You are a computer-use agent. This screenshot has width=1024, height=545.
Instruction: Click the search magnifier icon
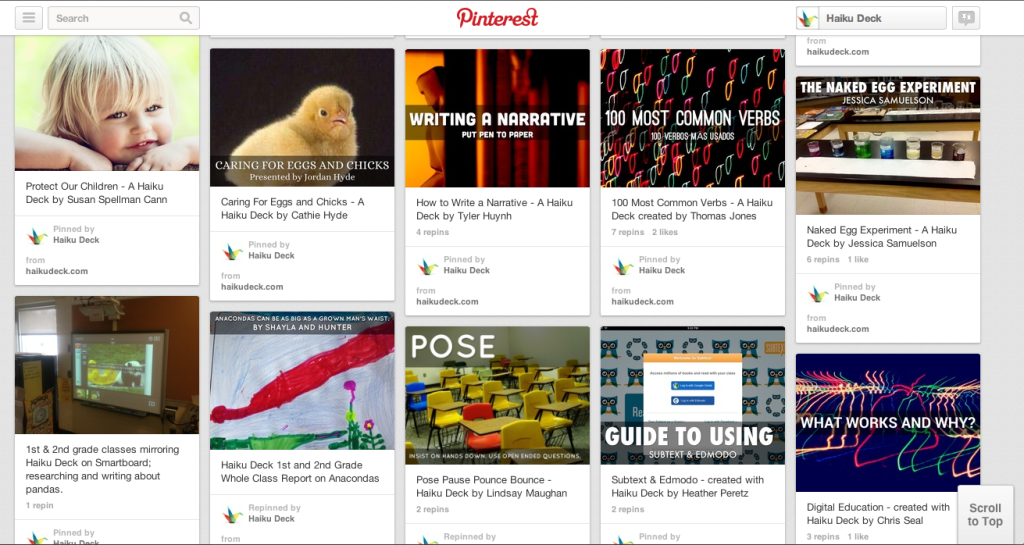[185, 18]
